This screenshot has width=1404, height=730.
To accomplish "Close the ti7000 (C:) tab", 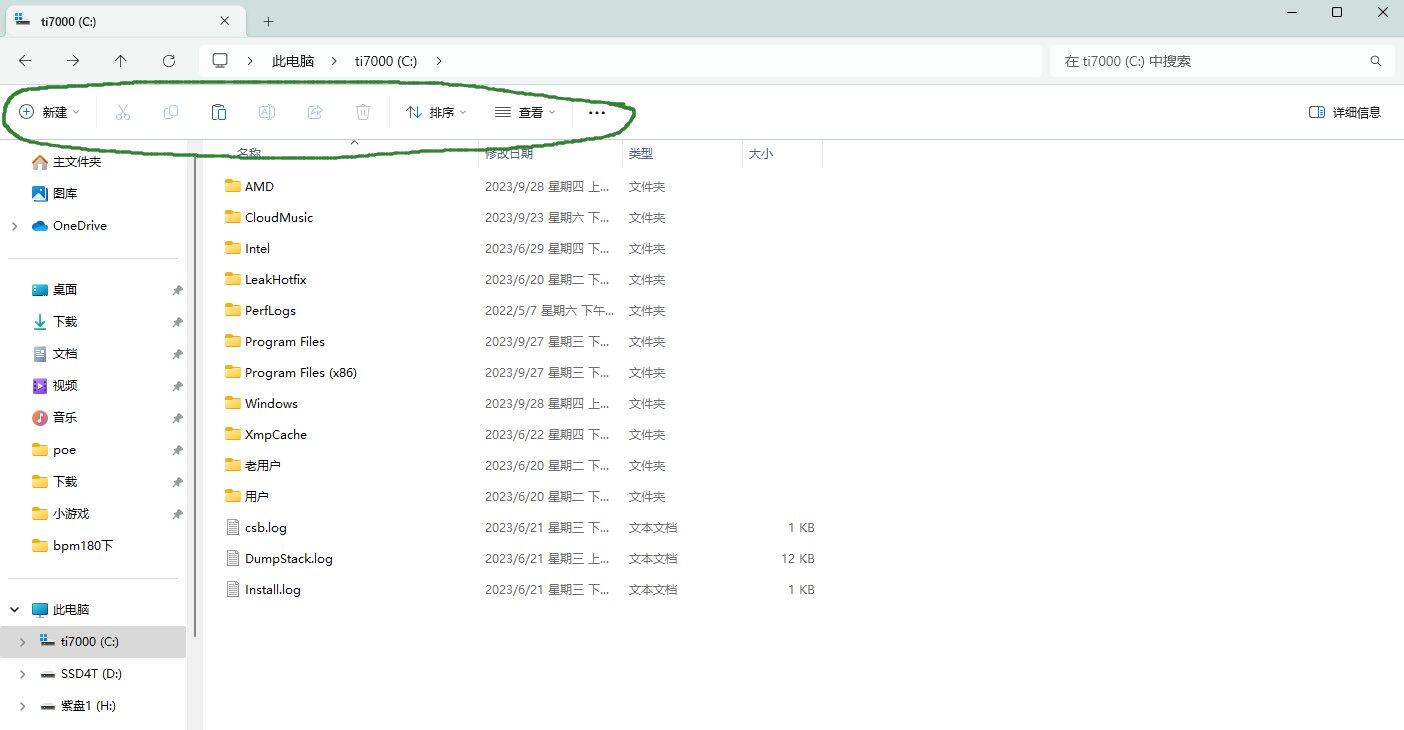I will (225, 21).
